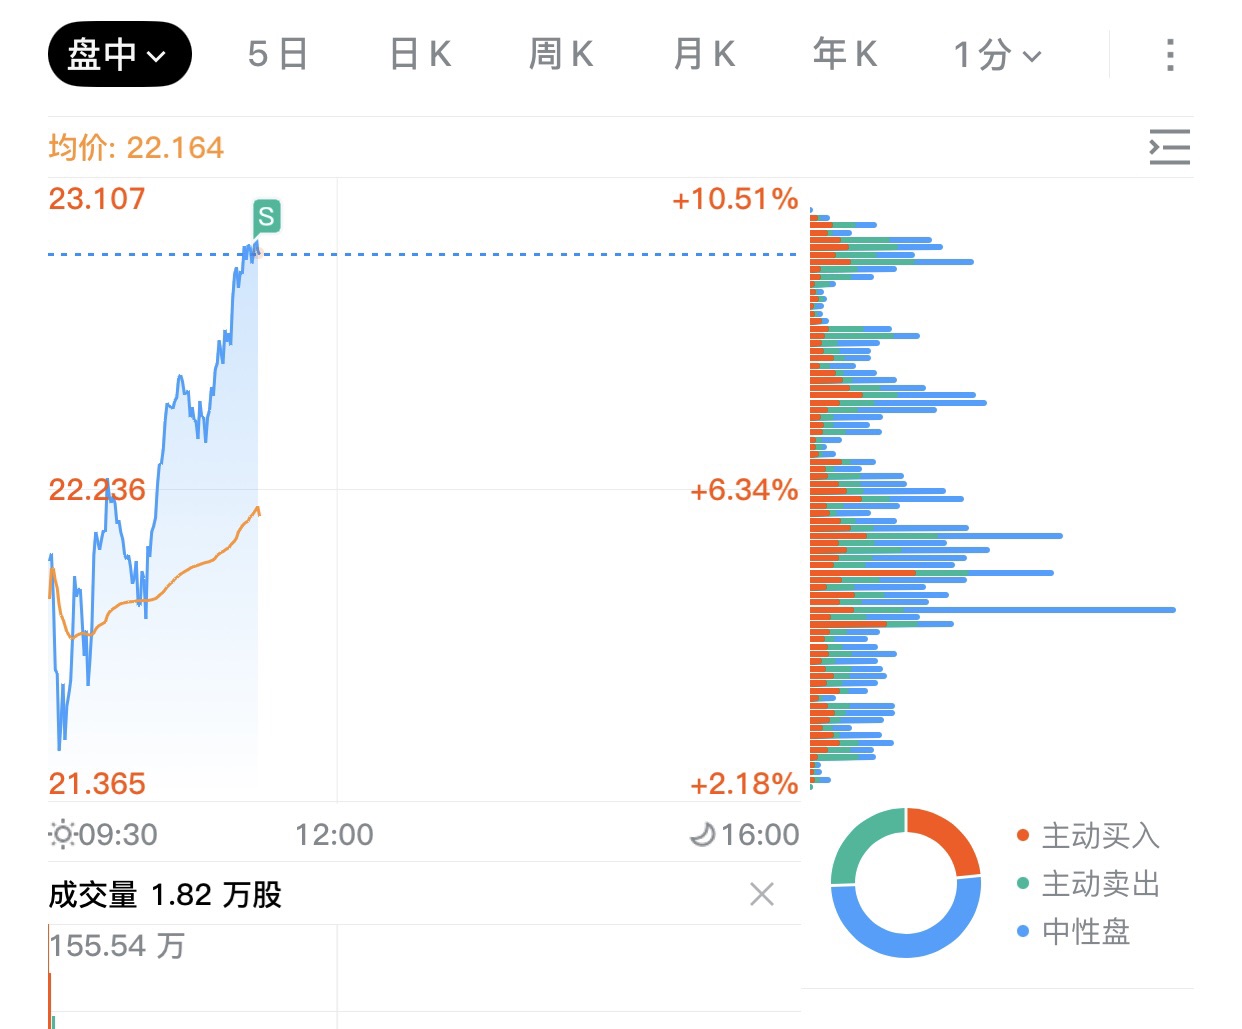Toggle the 主动卖出 legend item
The width and height of the screenshot is (1242, 1029).
tap(1088, 883)
